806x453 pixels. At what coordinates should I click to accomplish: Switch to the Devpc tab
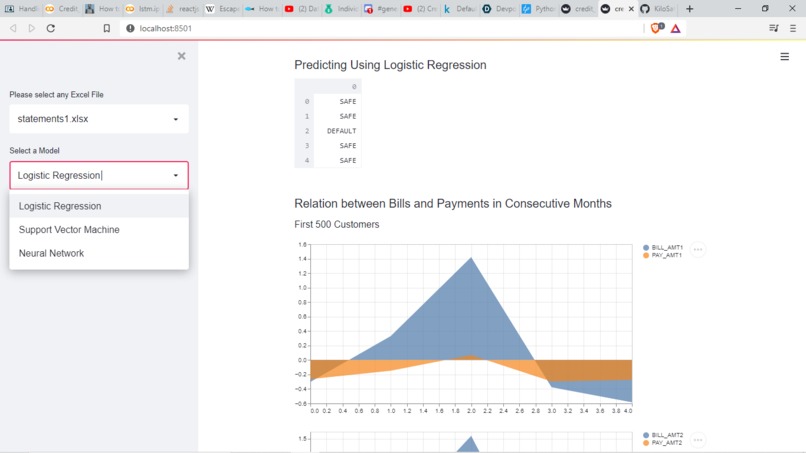click(x=500, y=9)
